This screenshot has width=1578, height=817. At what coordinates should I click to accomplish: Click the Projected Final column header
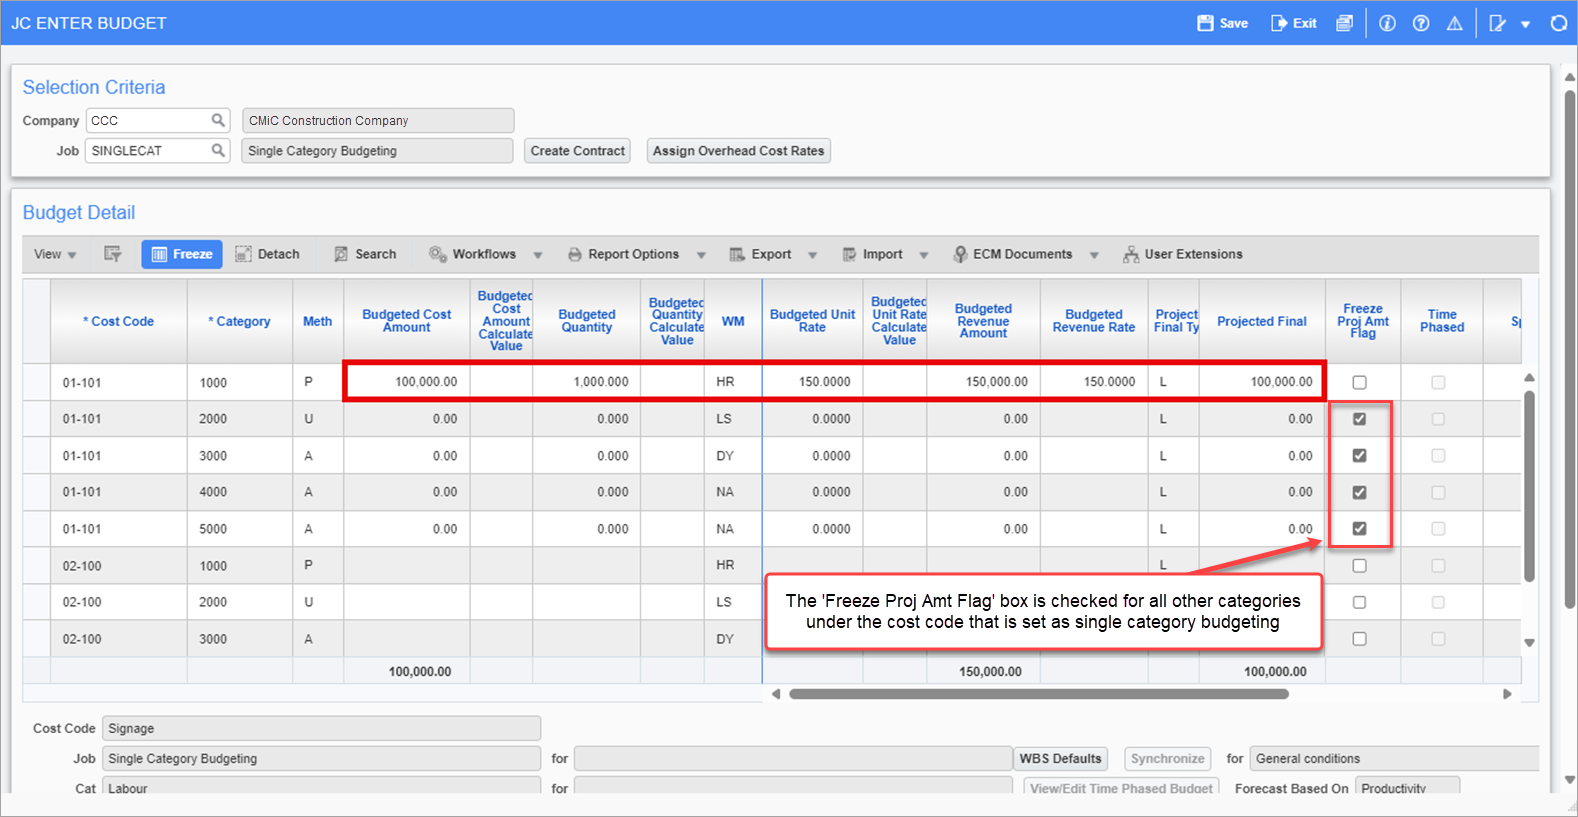[1262, 321]
